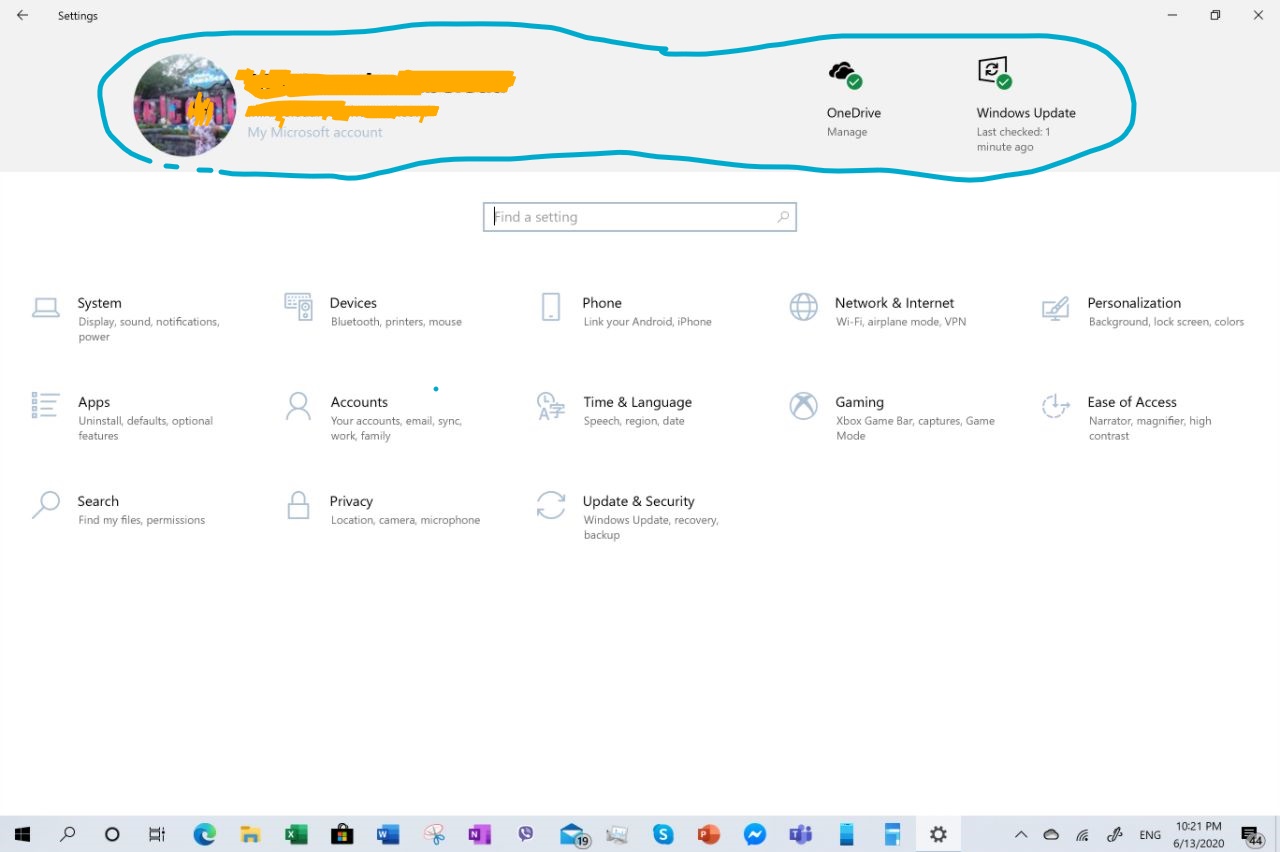
Task: Click the OneDrive tray cloud icon
Action: tap(1051, 834)
